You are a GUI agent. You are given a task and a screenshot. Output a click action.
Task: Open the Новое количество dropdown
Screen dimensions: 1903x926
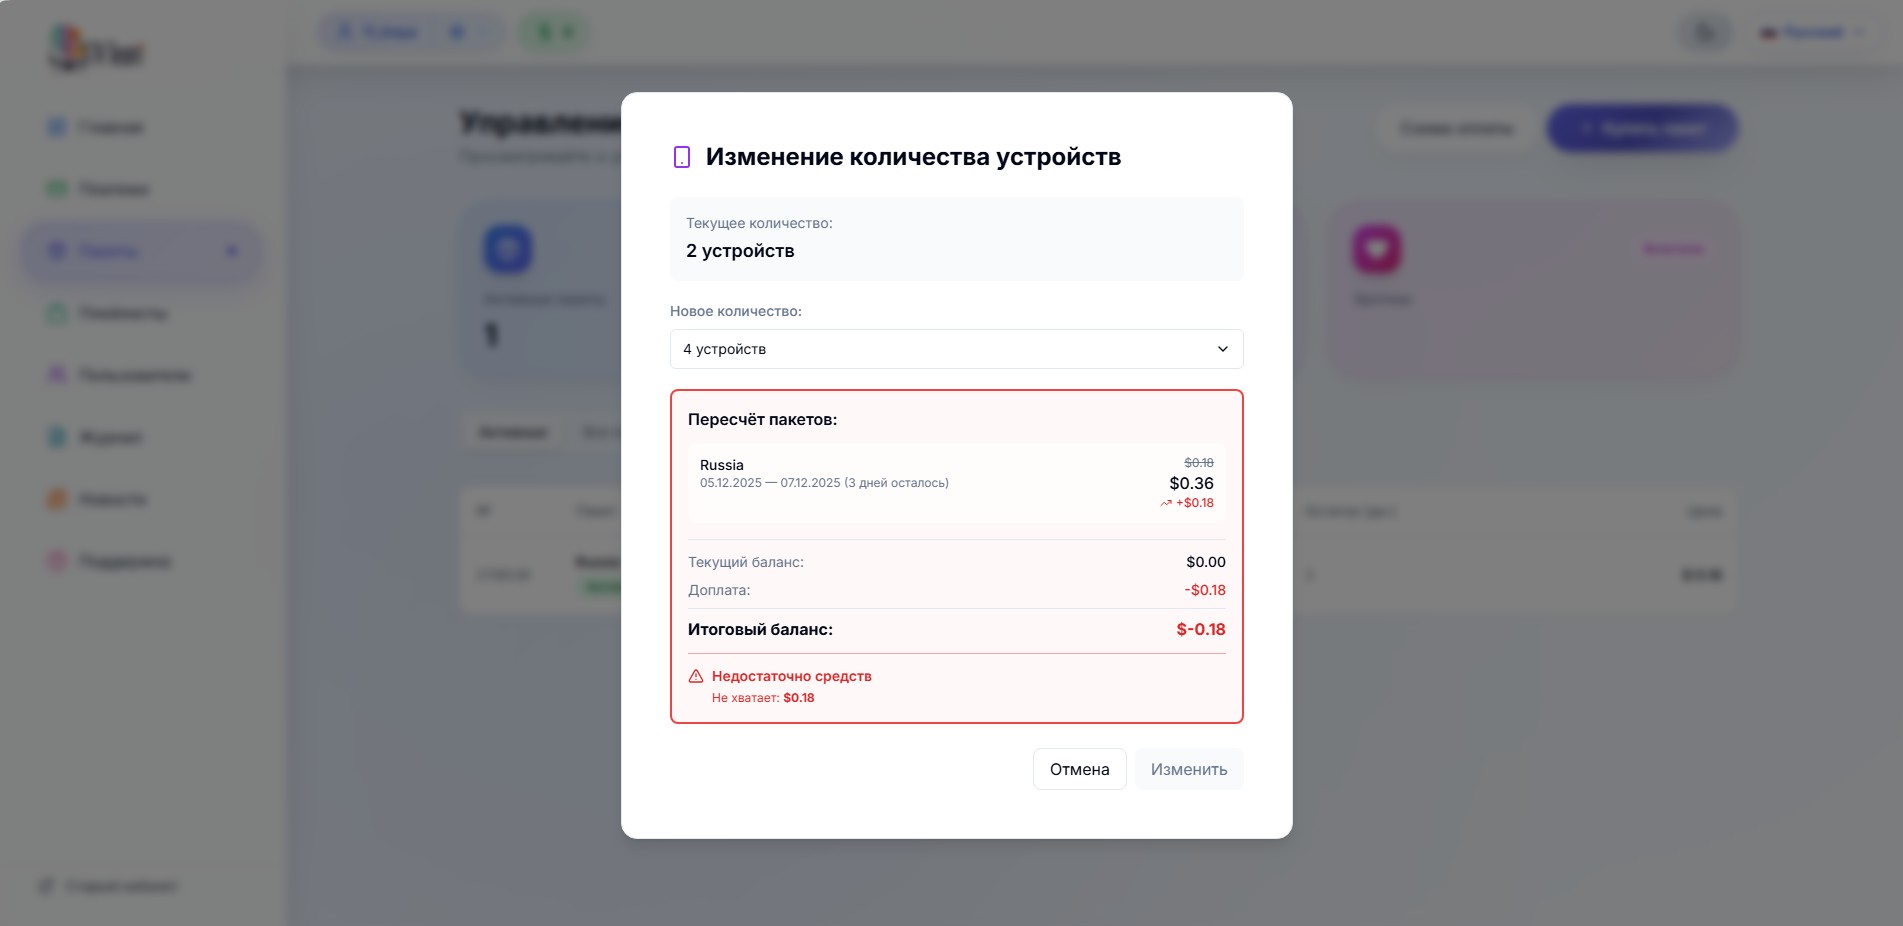pyautogui.click(x=956, y=349)
